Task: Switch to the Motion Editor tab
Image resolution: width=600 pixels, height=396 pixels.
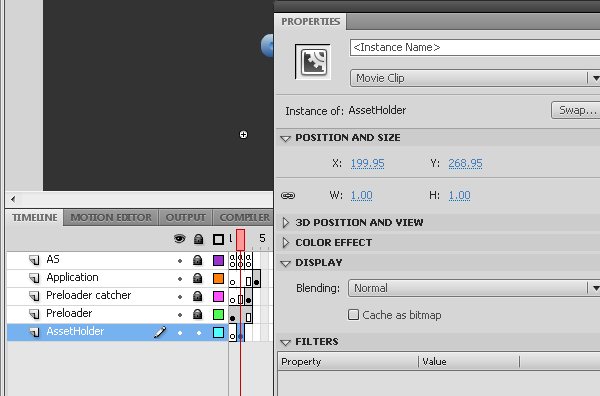Action: 111,217
